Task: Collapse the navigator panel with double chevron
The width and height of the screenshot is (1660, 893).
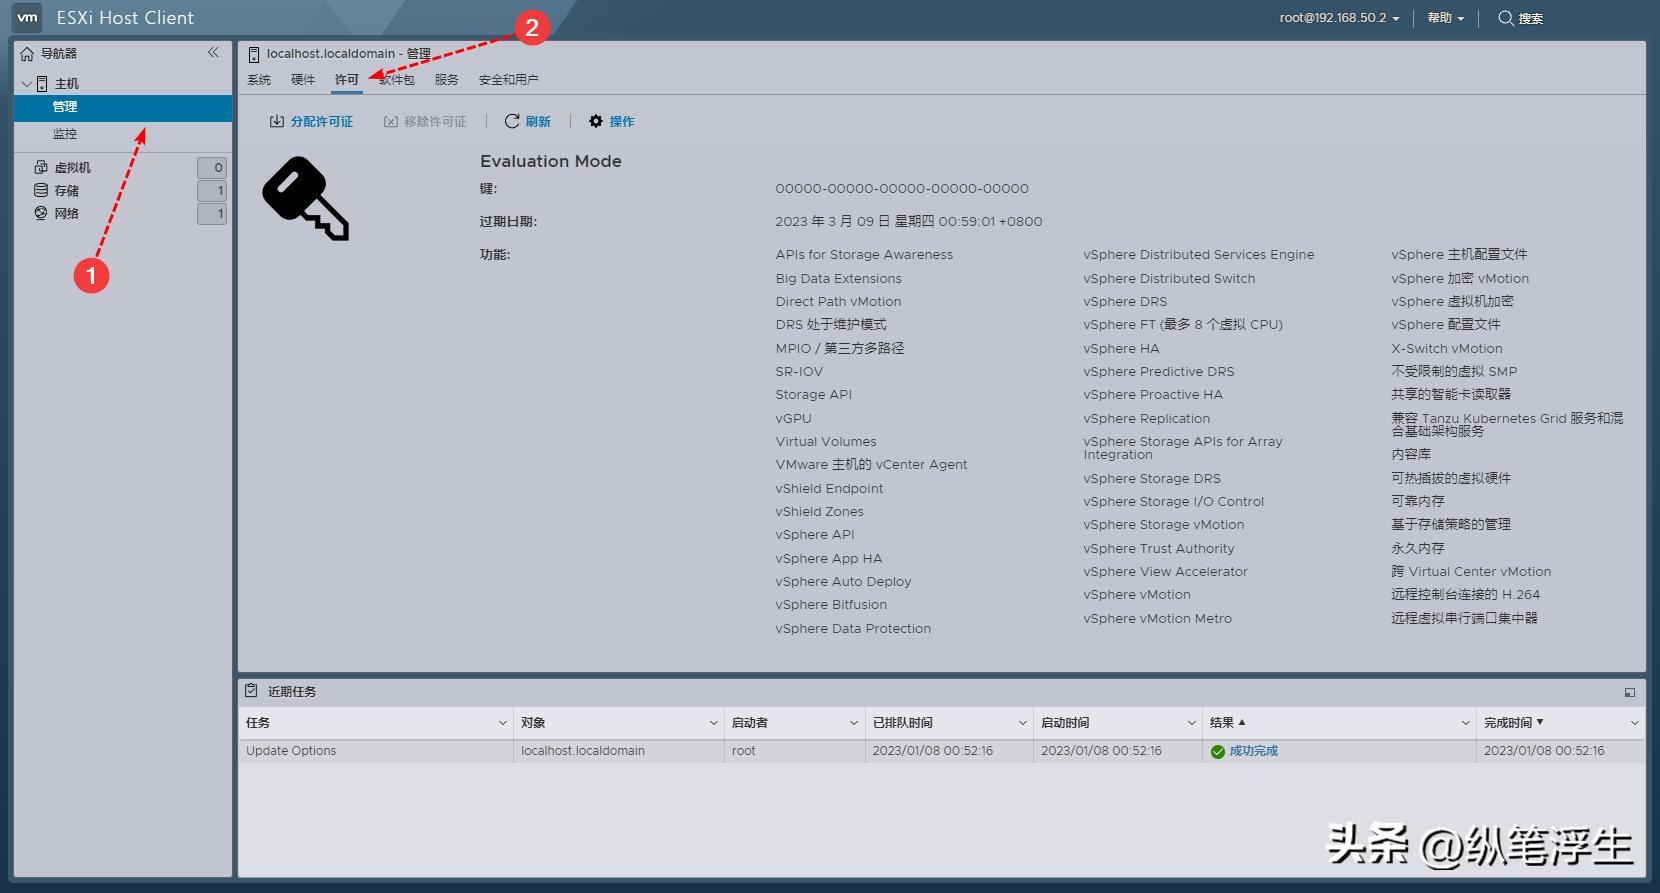Action: pyautogui.click(x=213, y=52)
